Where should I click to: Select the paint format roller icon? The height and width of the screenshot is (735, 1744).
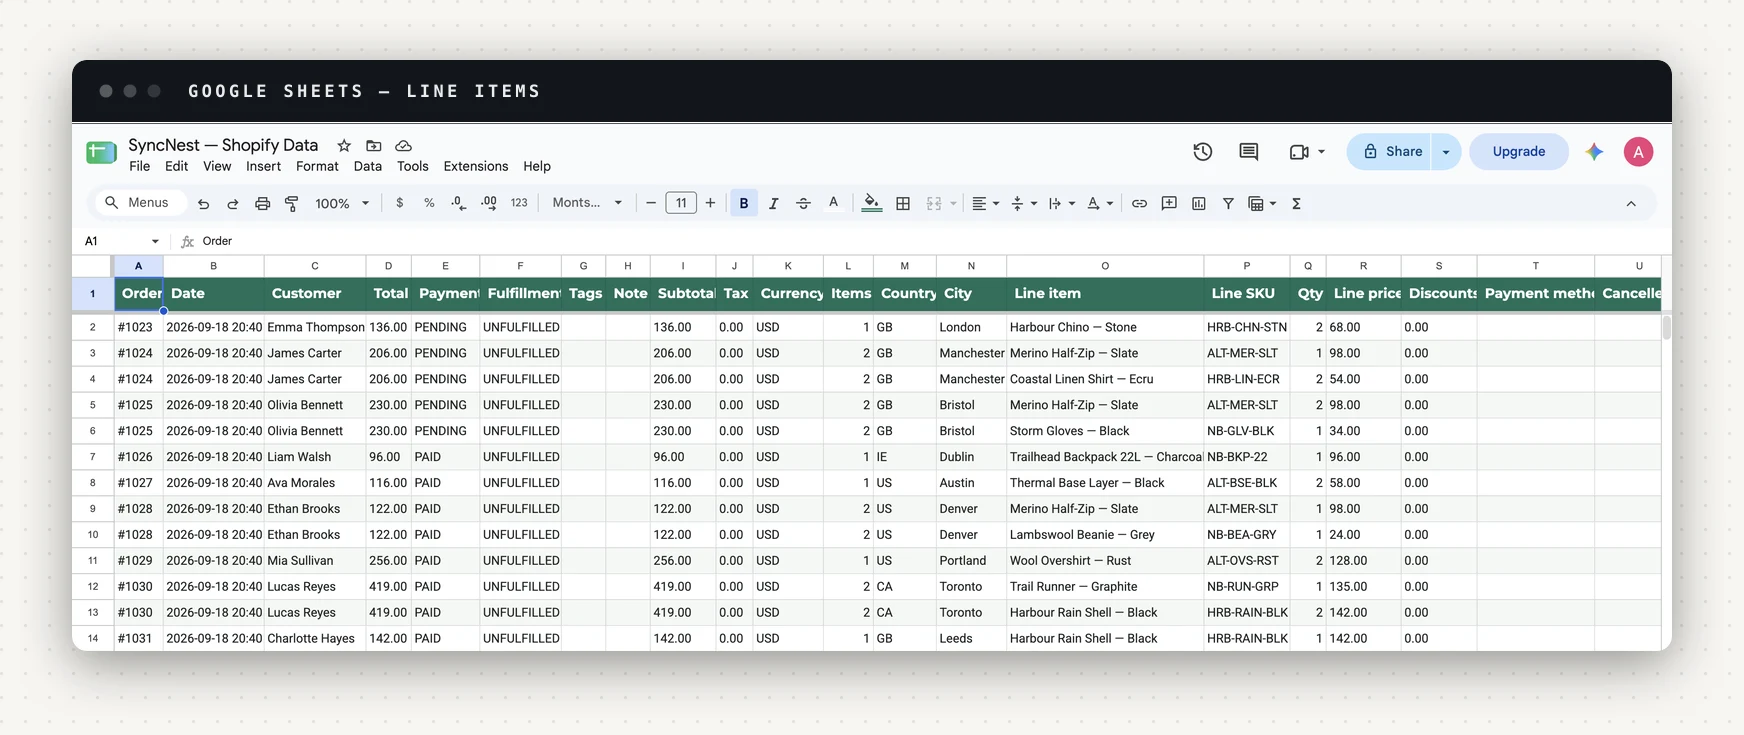coord(292,203)
